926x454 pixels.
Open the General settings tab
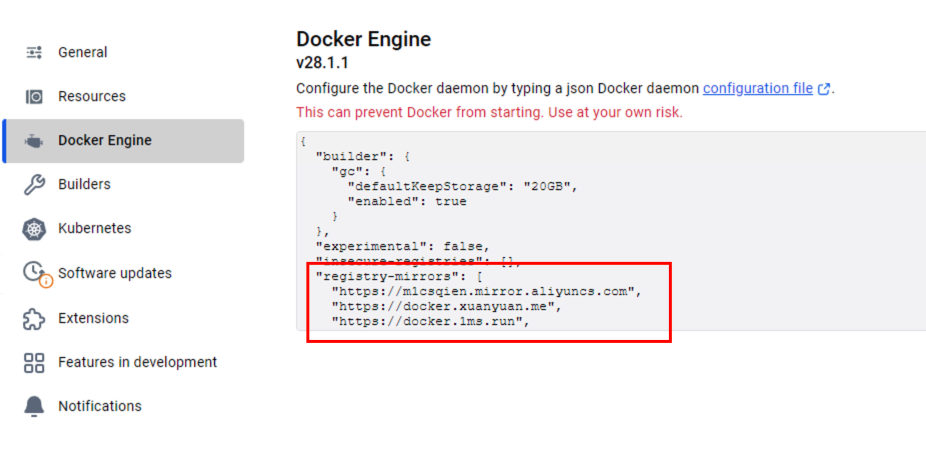click(x=83, y=52)
